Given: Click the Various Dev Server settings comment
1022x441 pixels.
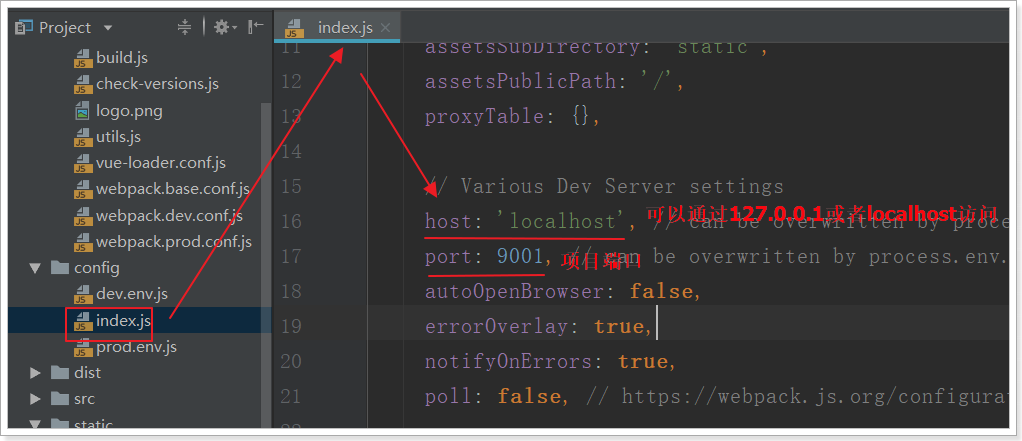Looking at the screenshot, I should [604, 187].
